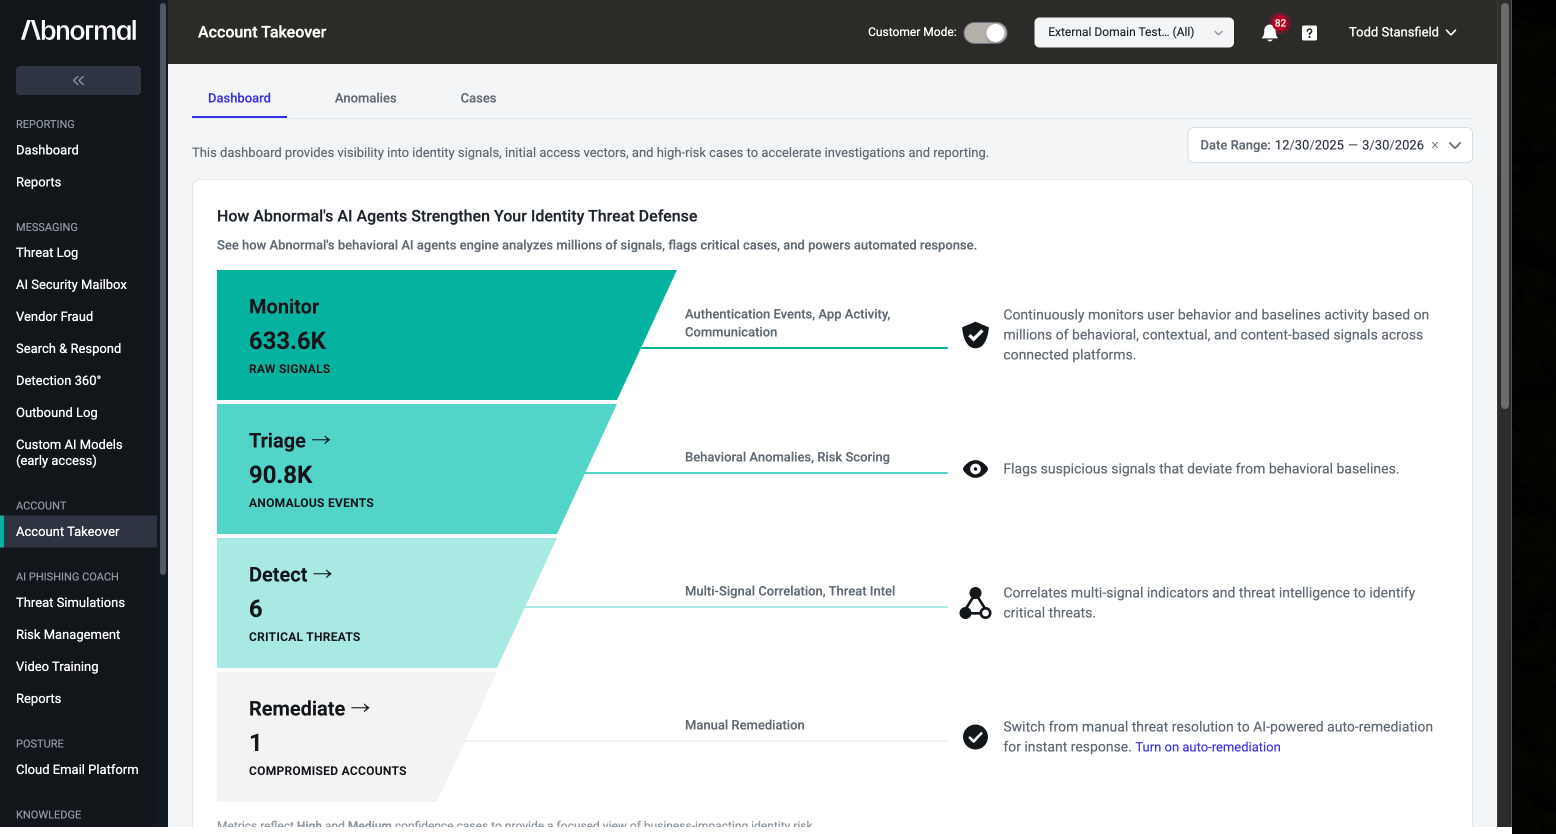Screen dimensions: 1556x834
Task: Collapse sidebar with double chevron icon
Action: (x=78, y=80)
